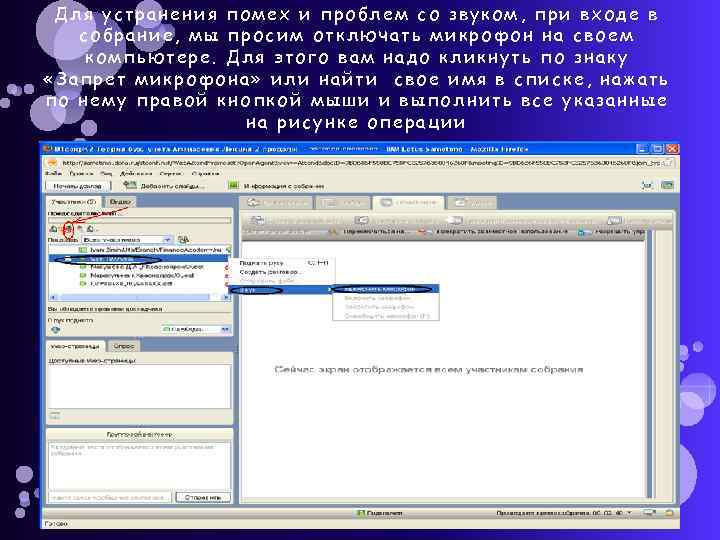Select the second tab above the sharing area

pyautogui.click(x=343, y=202)
